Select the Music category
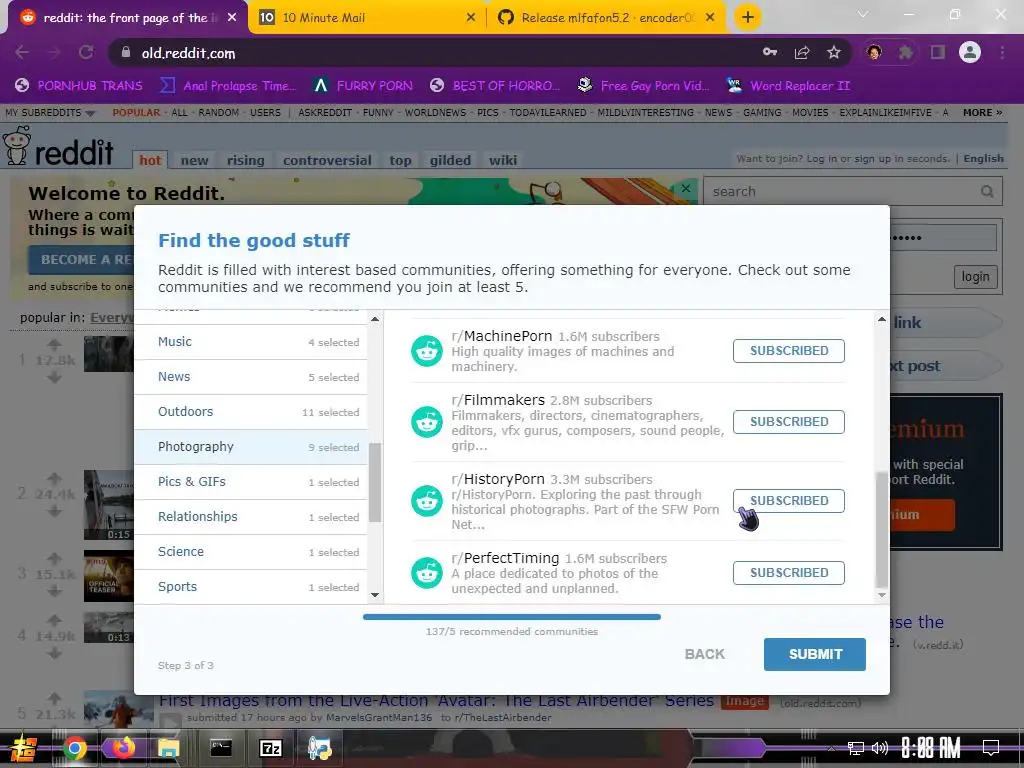The height and width of the screenshot is (768, 1024). 251,342
